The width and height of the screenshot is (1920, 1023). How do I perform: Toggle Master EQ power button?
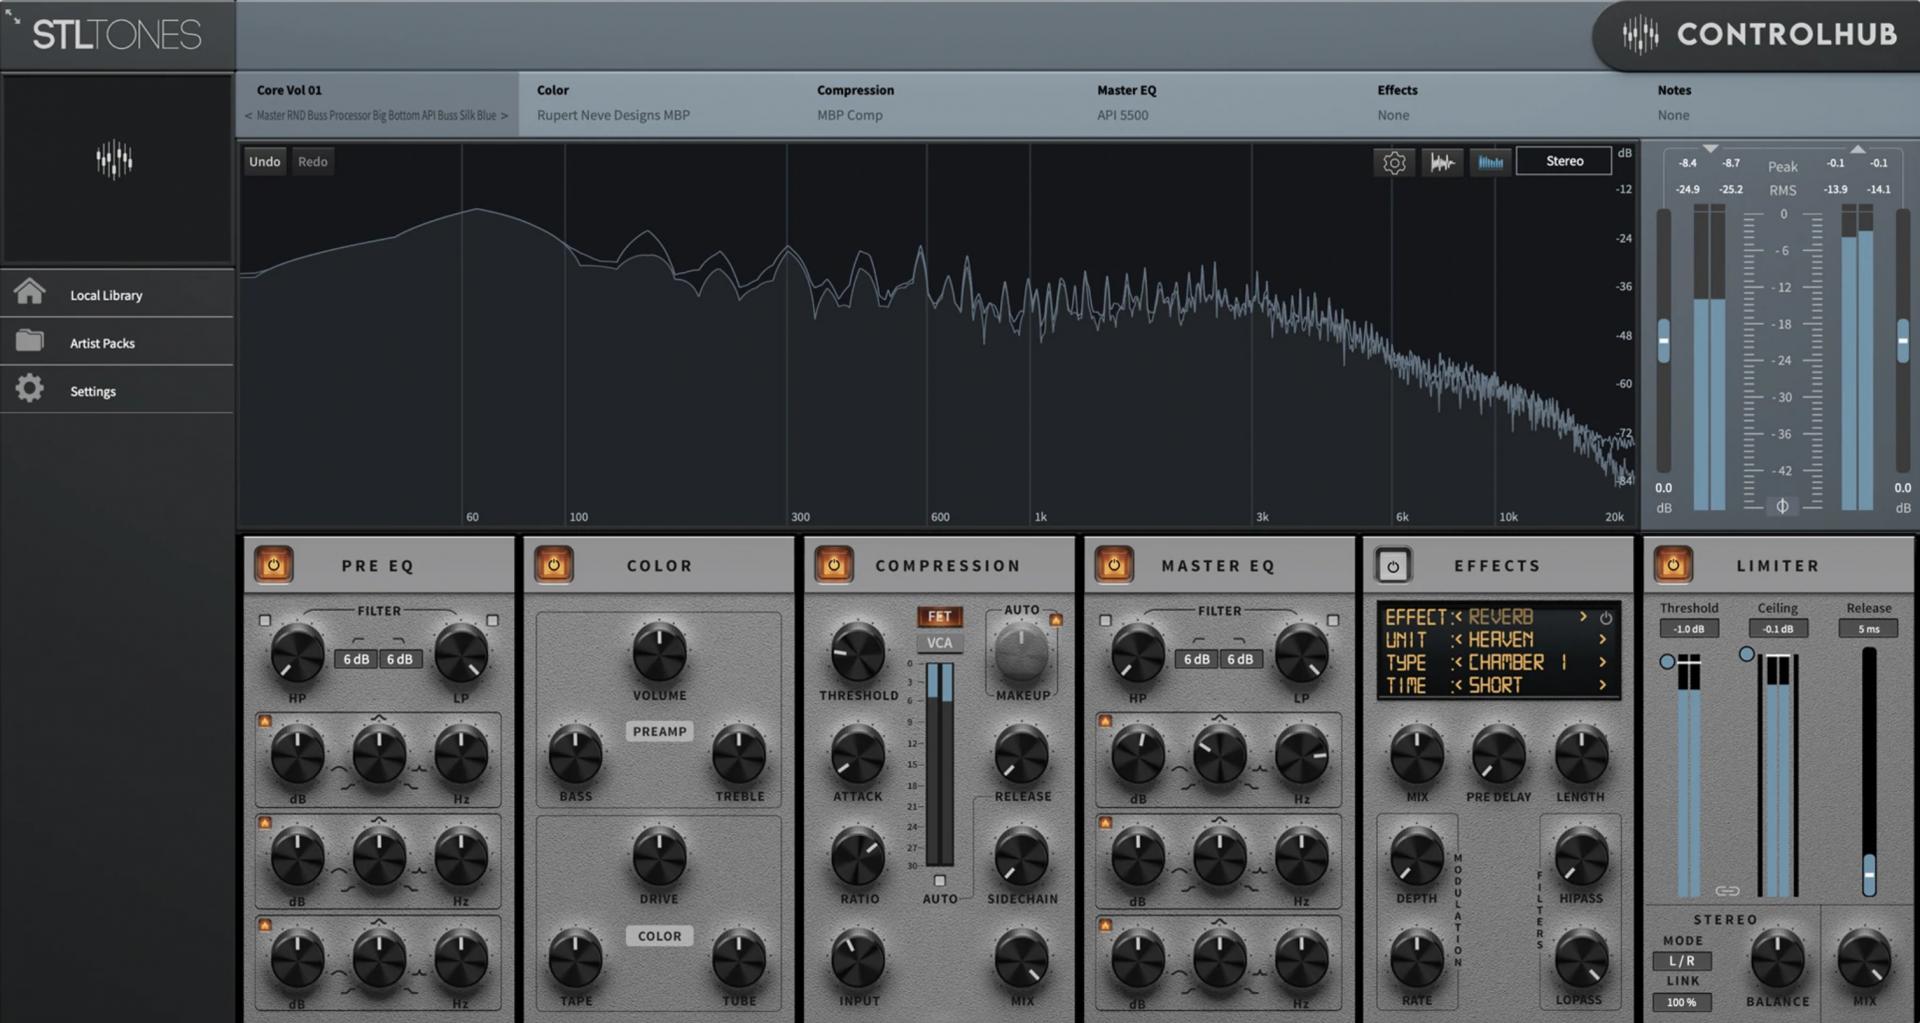(x=1113, y=565)
